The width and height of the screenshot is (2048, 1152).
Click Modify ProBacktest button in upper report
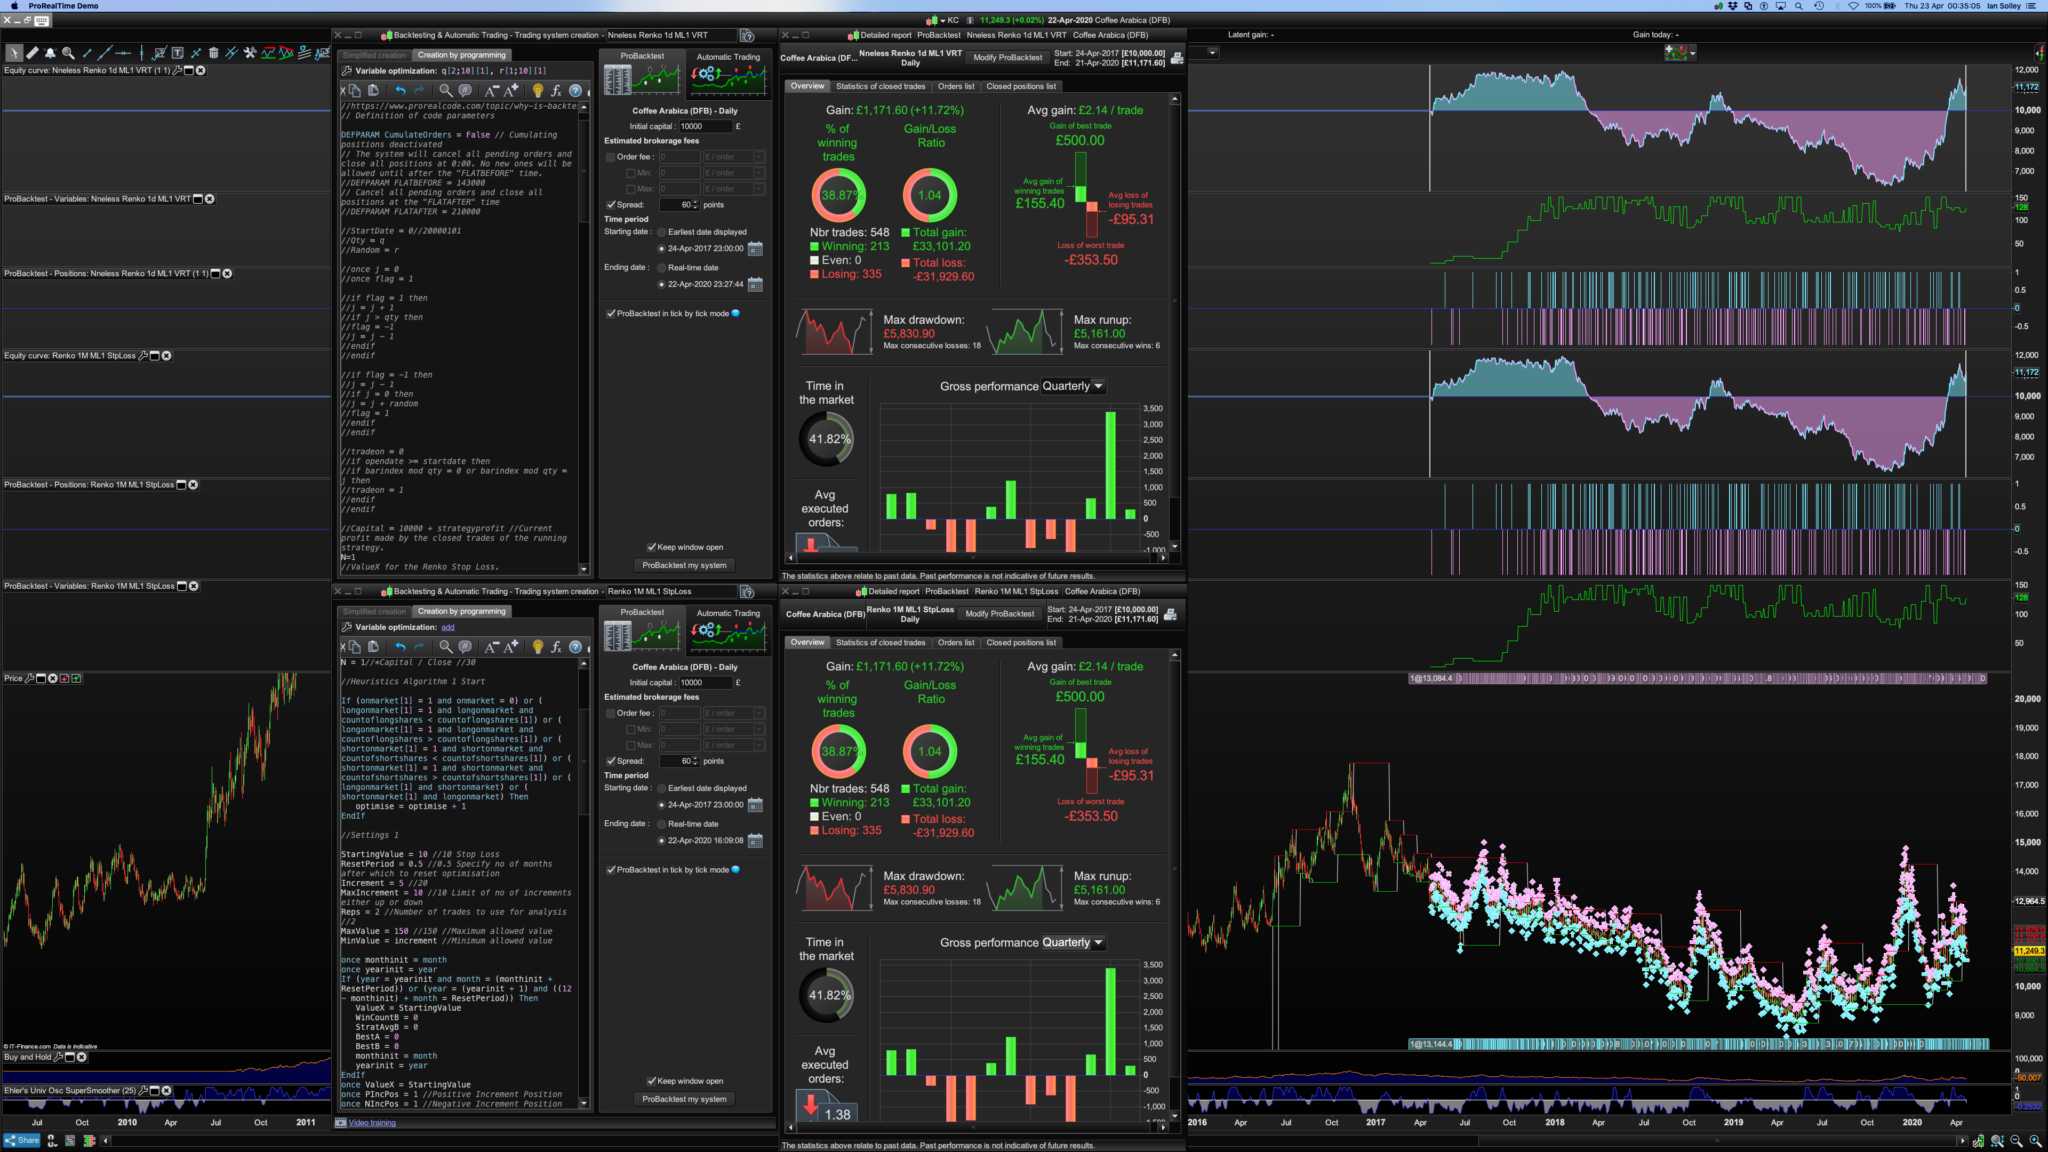pos(1007,58)
